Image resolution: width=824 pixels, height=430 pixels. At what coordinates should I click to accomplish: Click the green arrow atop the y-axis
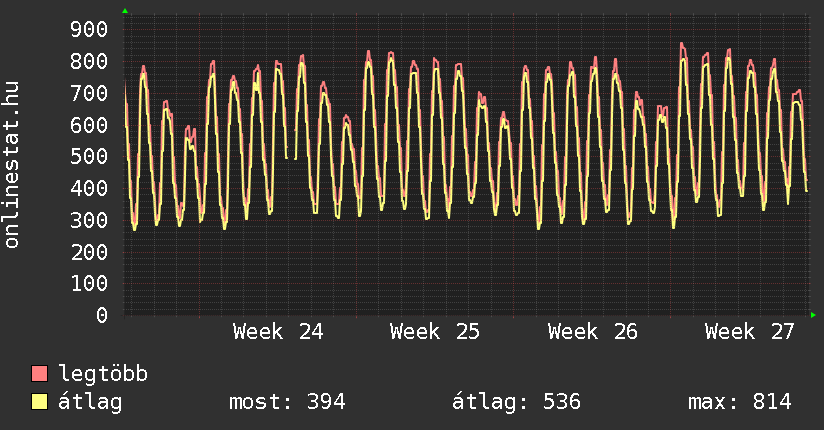[x=125, y=11]
